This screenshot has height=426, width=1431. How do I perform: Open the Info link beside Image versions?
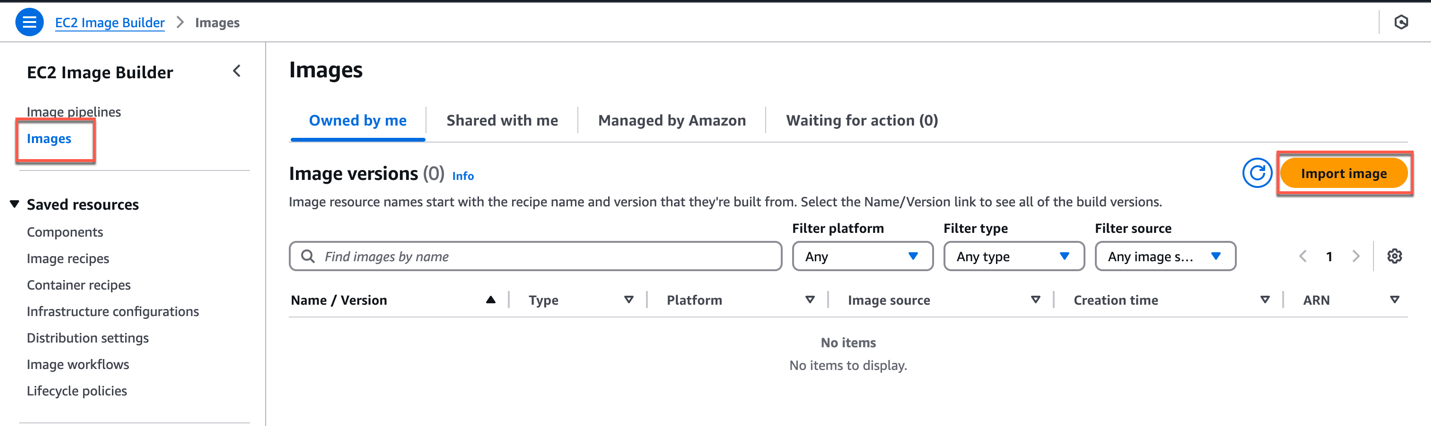coord(463,176)
